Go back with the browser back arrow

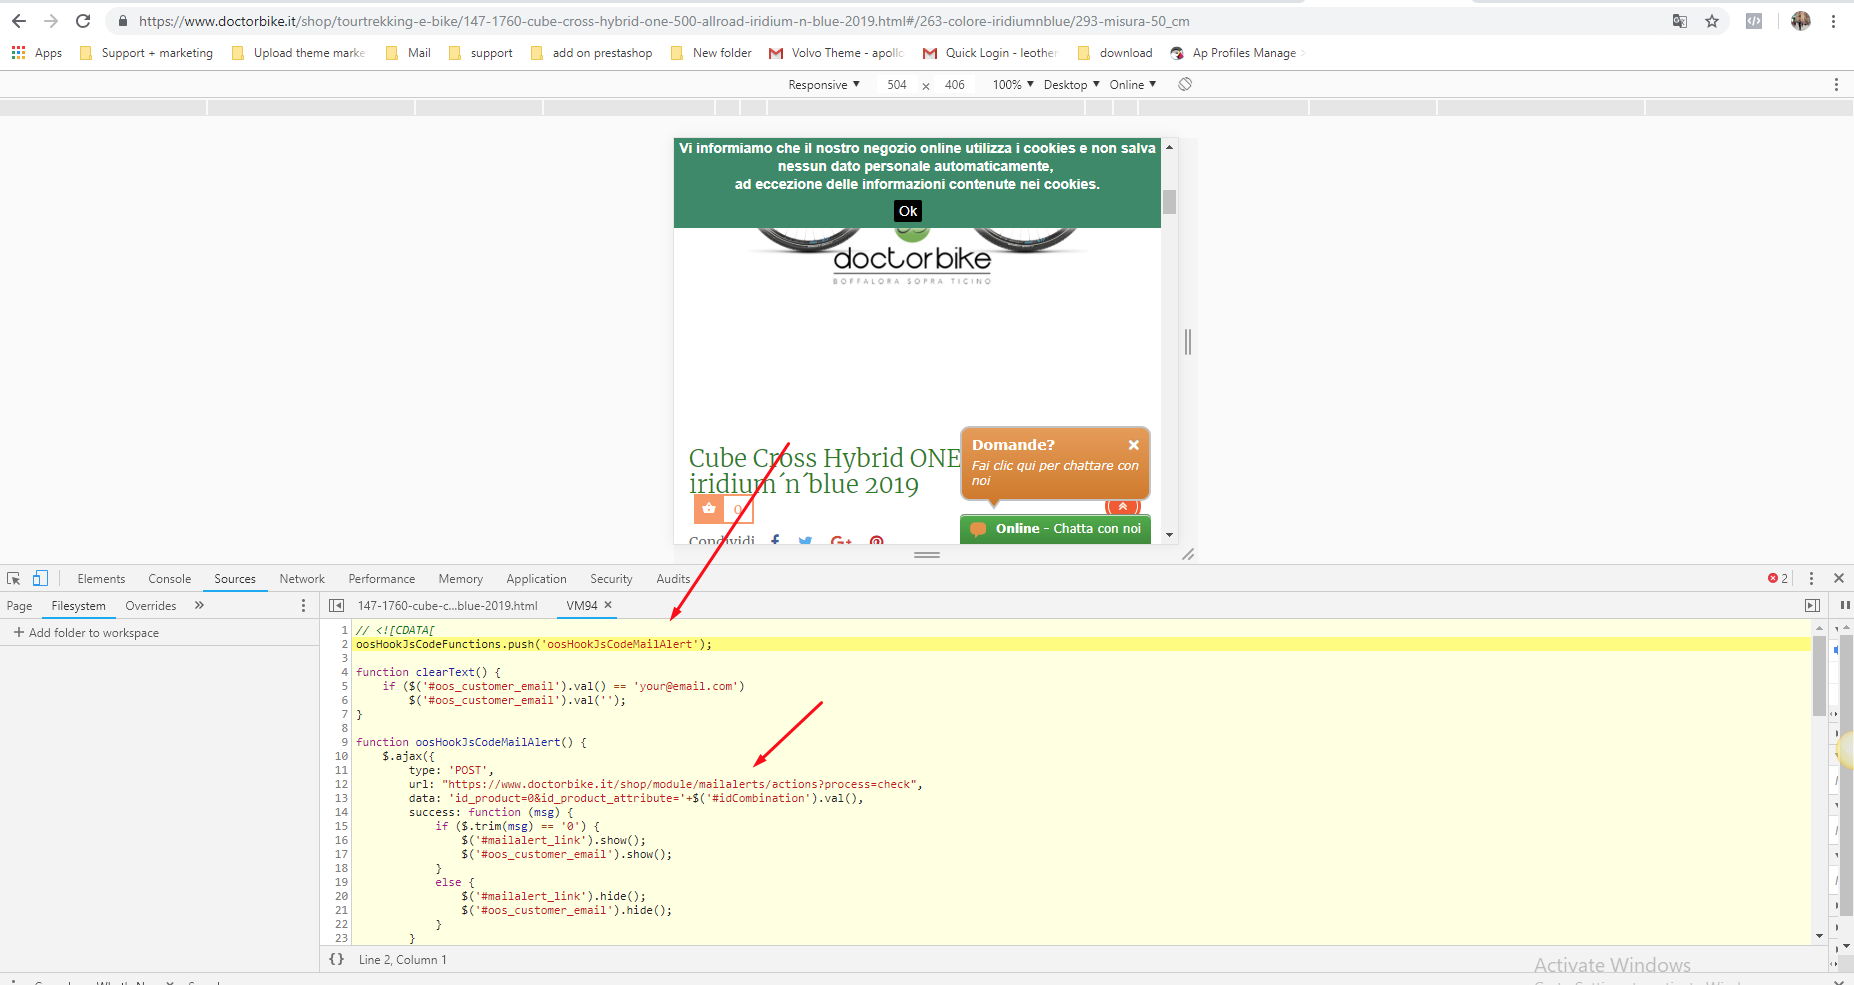coord(19,21)
